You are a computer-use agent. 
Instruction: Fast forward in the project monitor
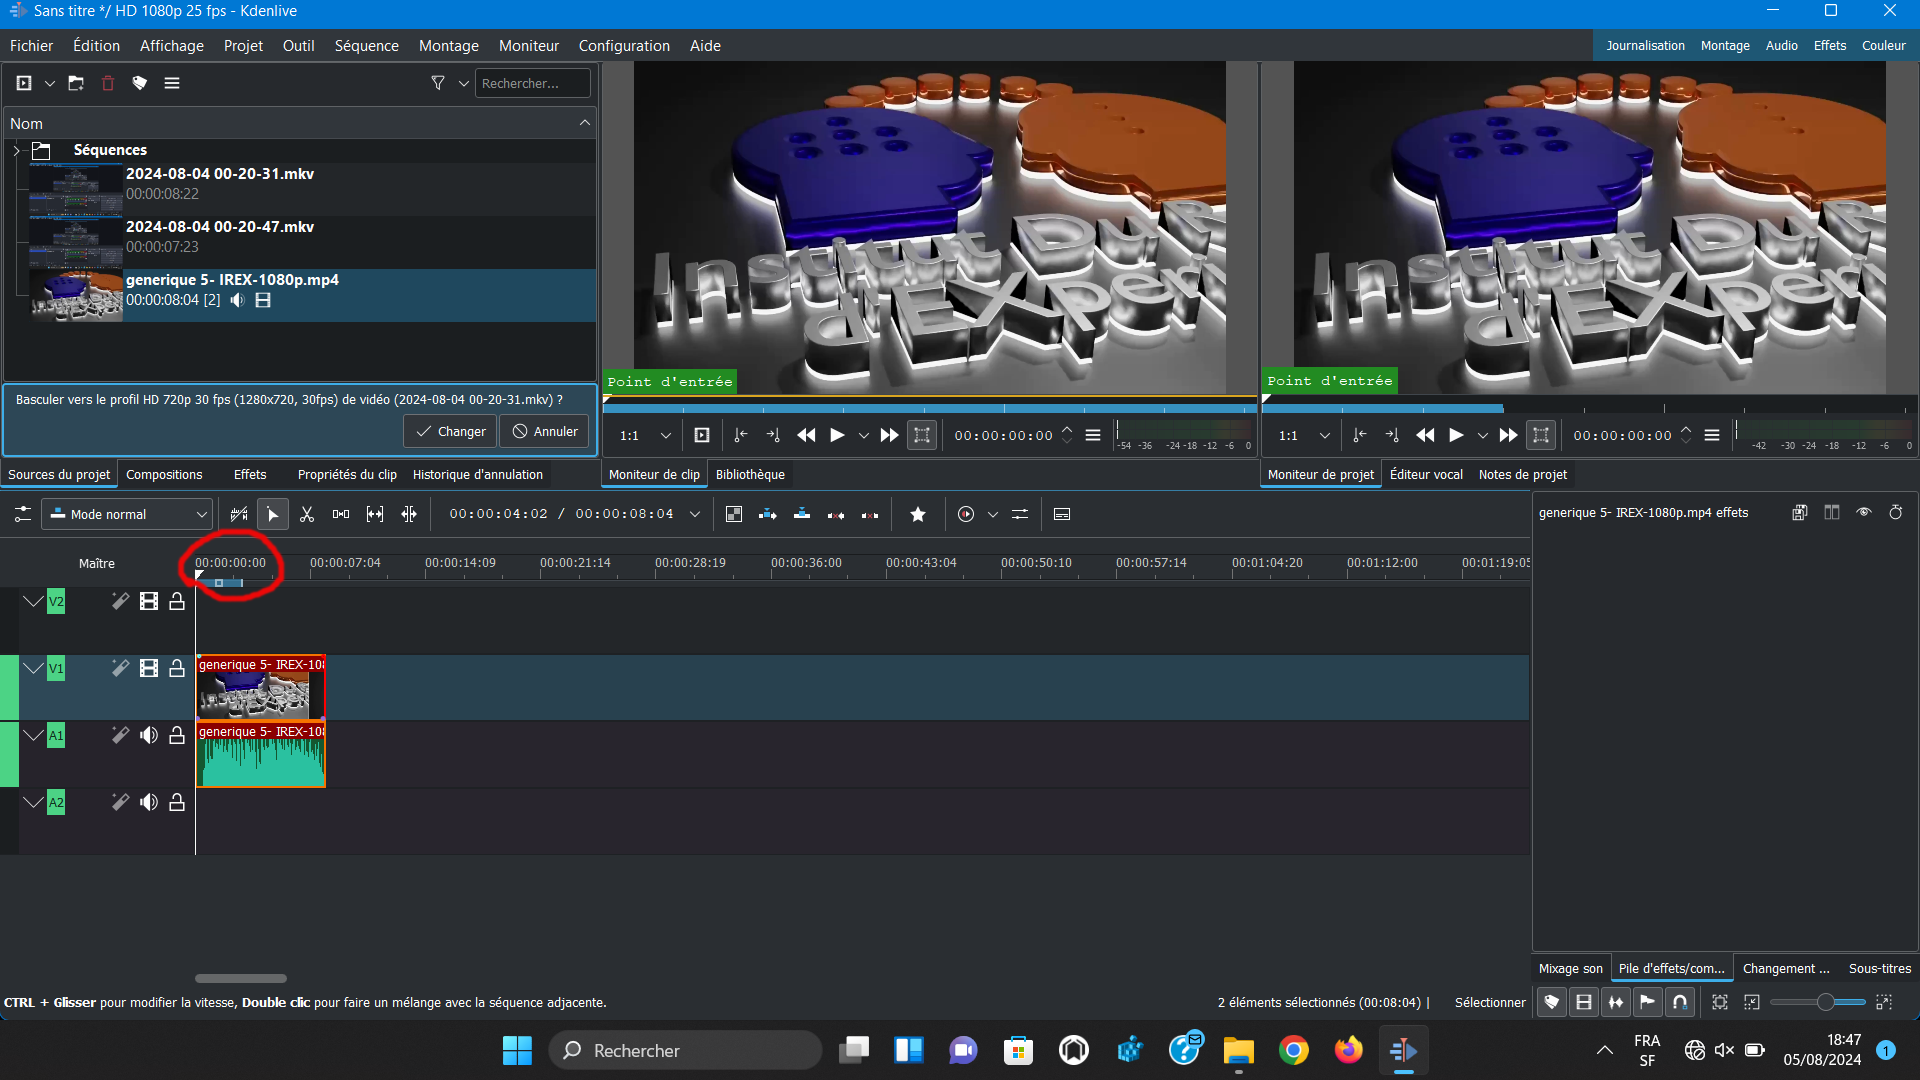click(1508, 435)
